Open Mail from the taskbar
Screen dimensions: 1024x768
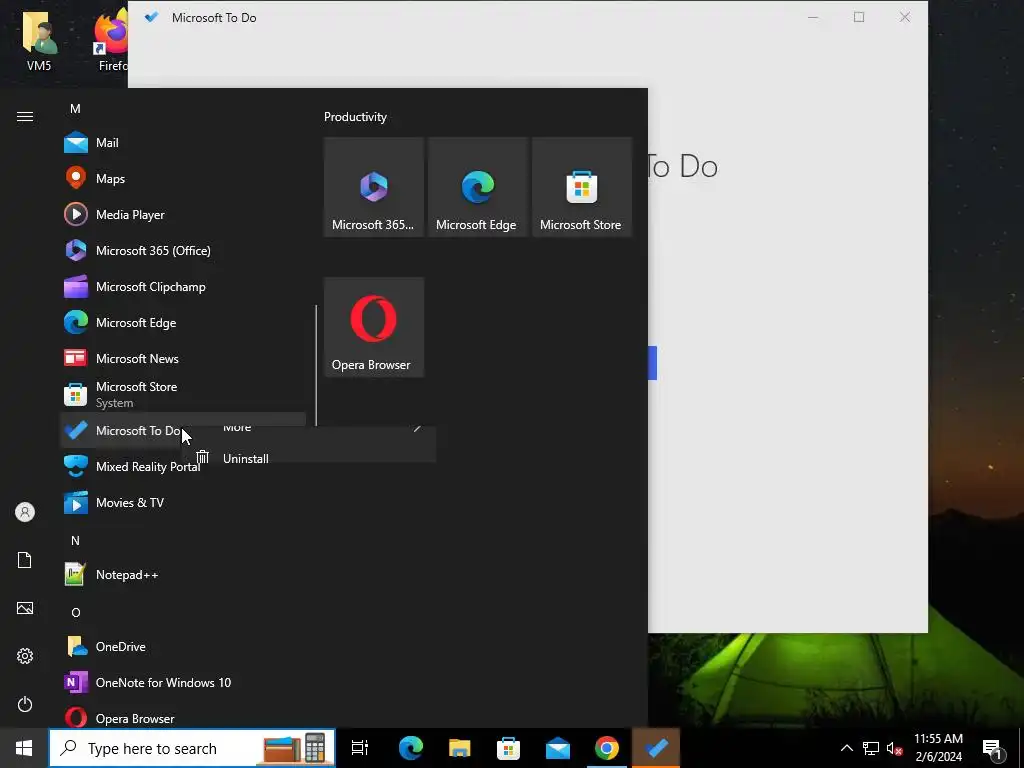tap(558, 748)
